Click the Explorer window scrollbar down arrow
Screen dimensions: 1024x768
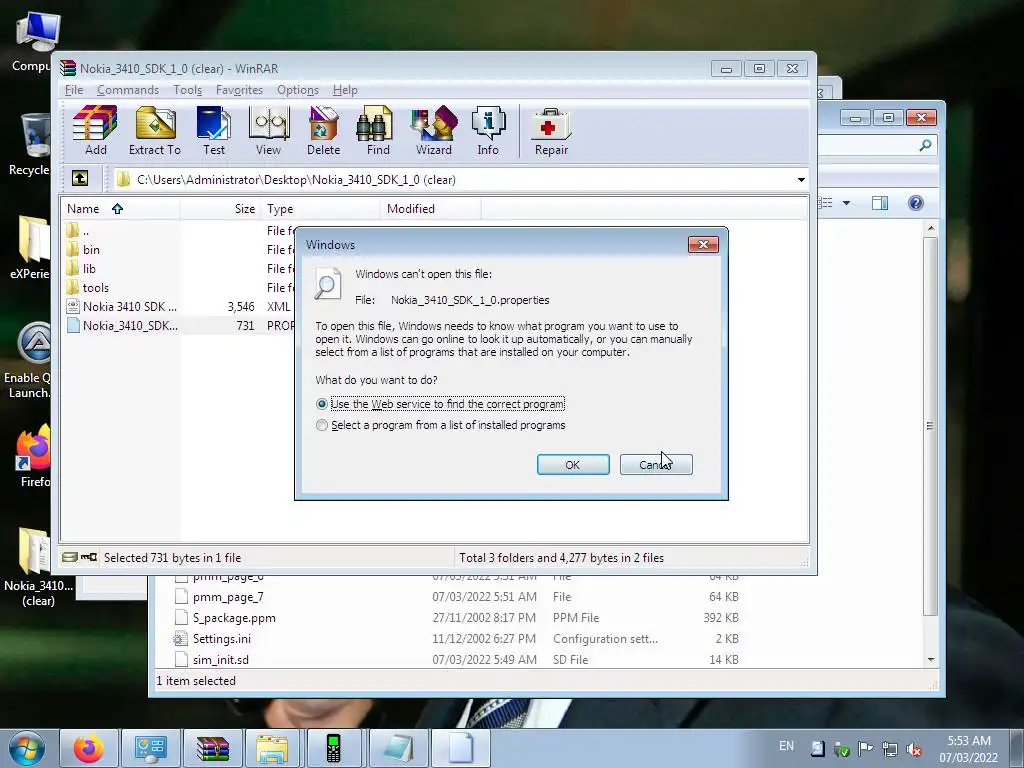point(931,660)
